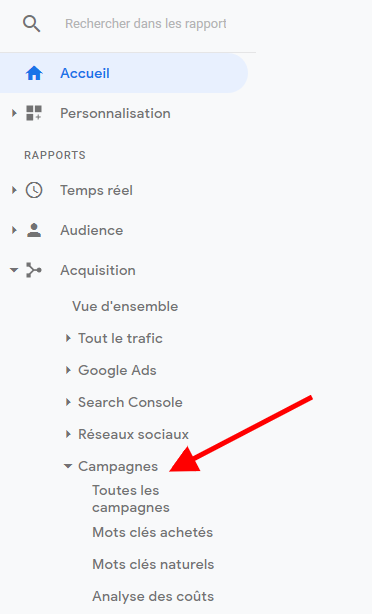
Task: Open Toutes les campagnes report
Action: [x=131, y=499]
